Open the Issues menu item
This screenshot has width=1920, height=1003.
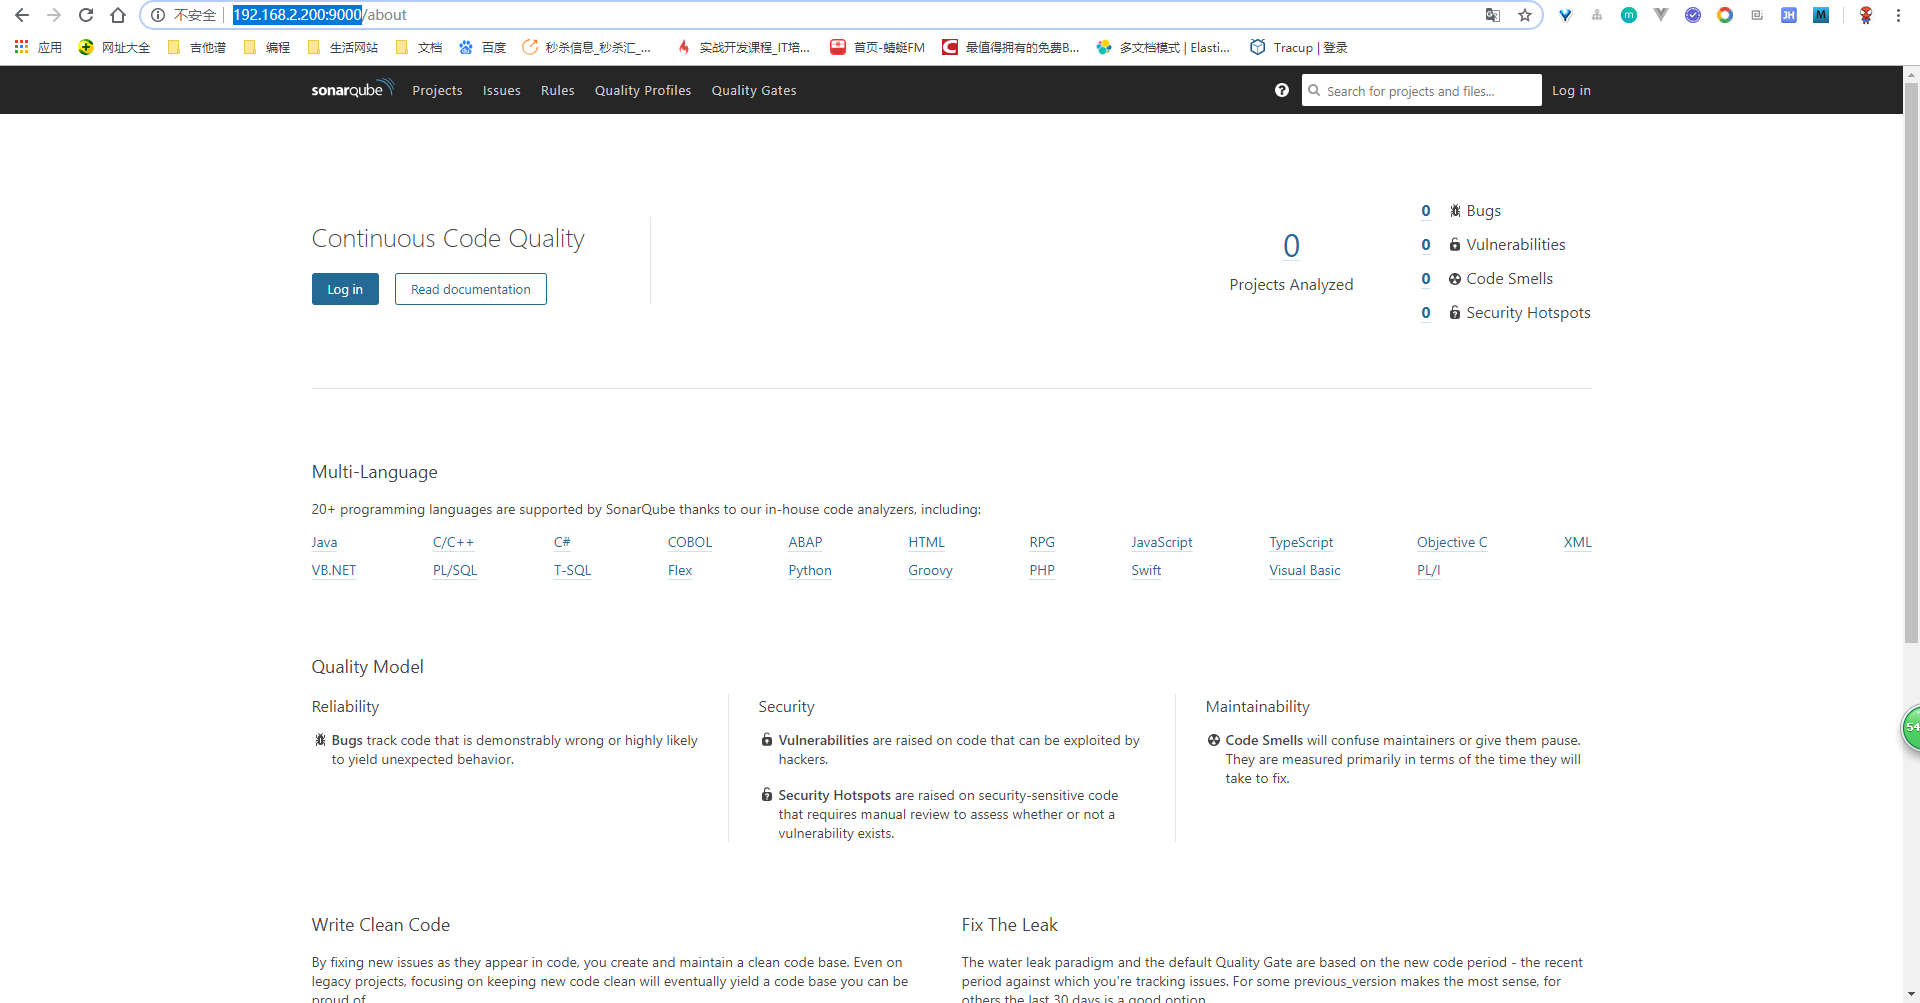501,90
